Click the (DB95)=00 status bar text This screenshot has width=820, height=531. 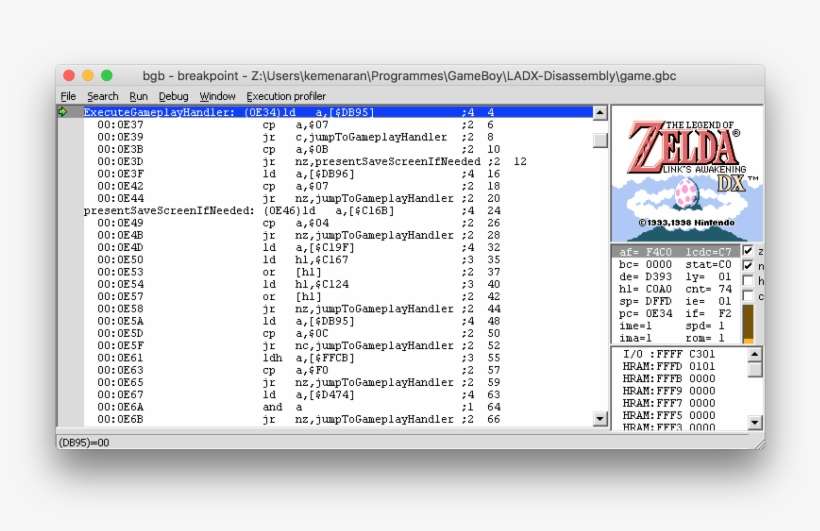click(84, 443)
